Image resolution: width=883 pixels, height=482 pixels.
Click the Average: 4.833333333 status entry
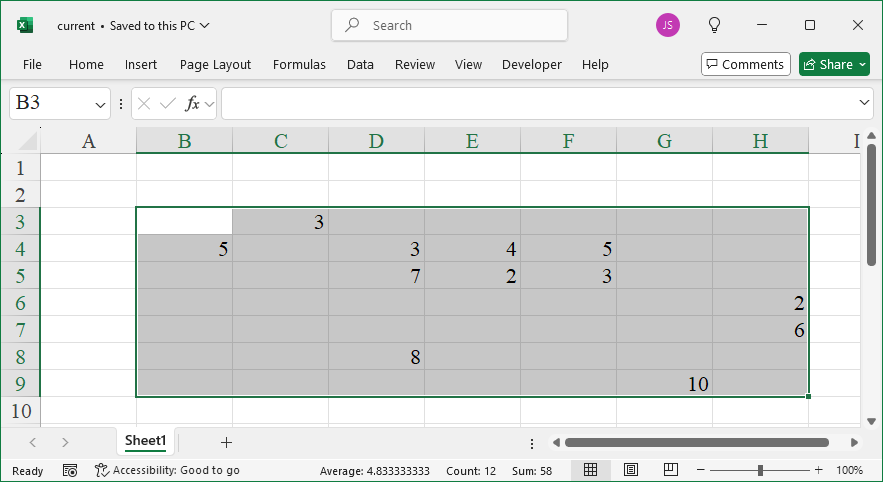coord(374,471)
